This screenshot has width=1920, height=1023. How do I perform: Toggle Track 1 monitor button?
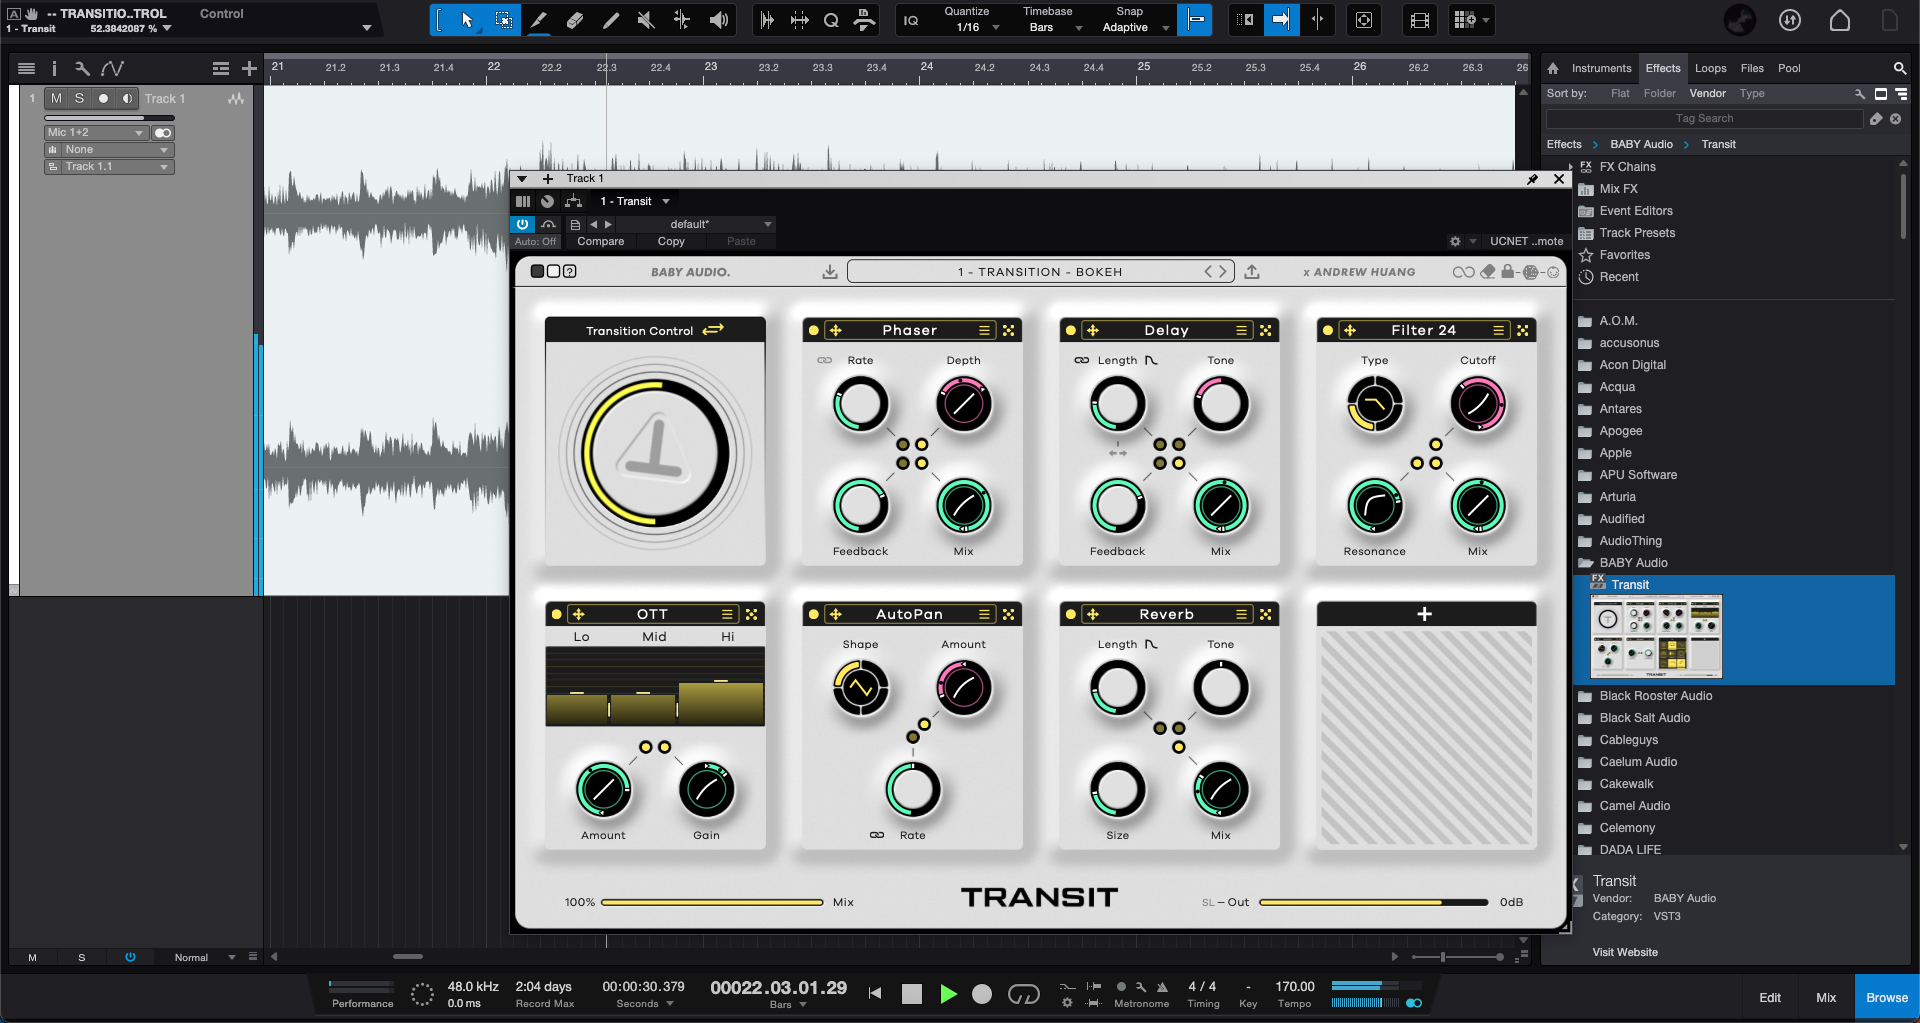pyautogui.click(x=127, y=98)
